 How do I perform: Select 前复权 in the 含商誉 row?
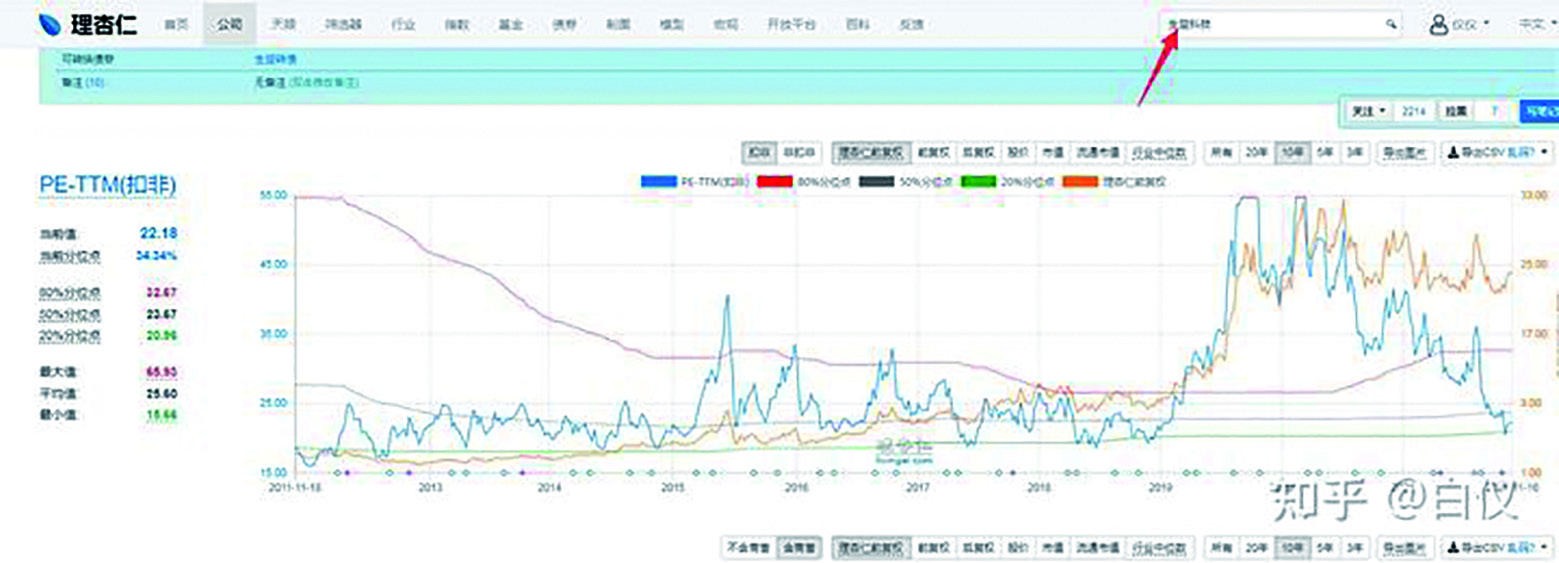point(933,548)
